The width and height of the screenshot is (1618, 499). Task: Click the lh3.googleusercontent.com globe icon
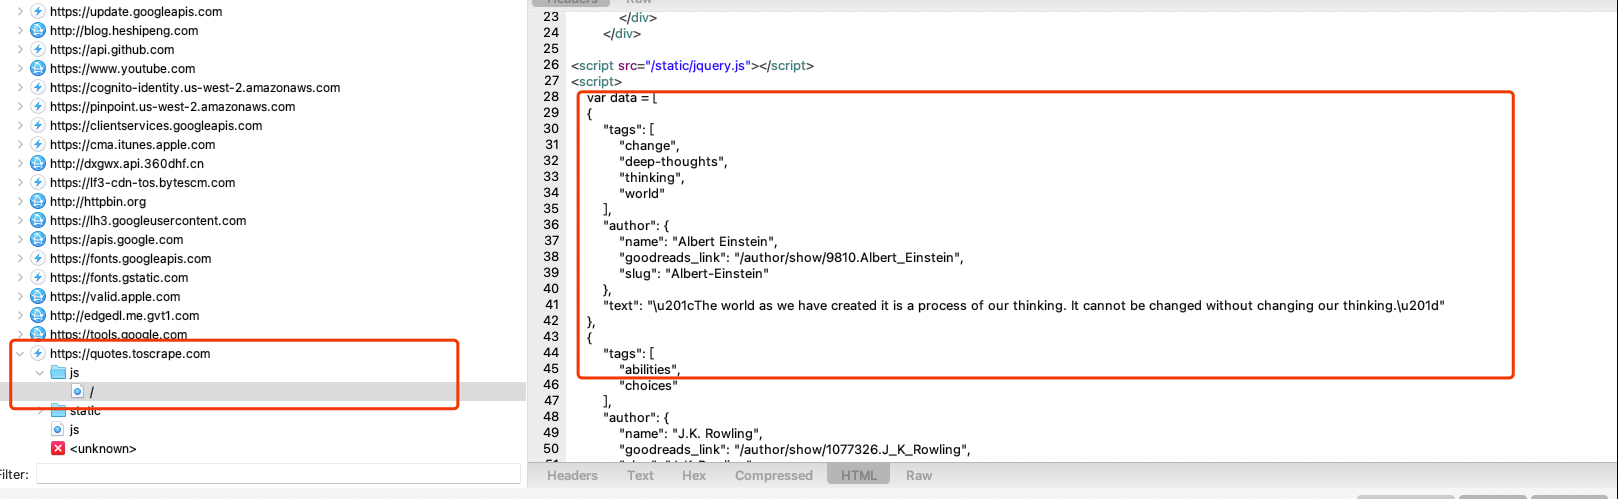38,221
